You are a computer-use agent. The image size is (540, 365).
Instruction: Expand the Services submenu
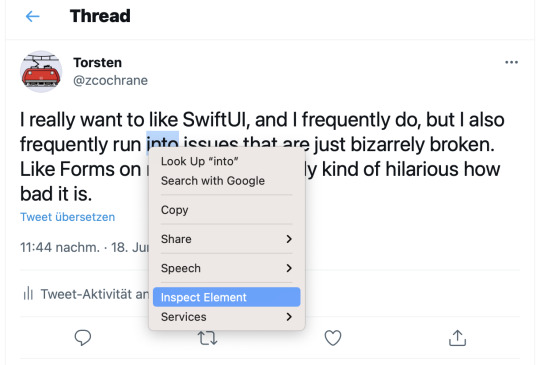(x=227, y=317)
